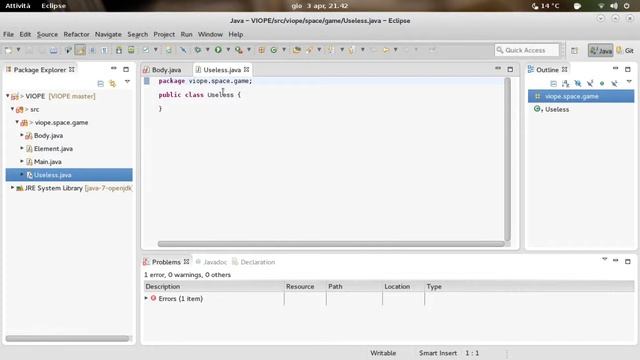The width and height of the screenshot is (640, 360).
Task: Switch to the Javadoc tab
Action: pos(211,262)
